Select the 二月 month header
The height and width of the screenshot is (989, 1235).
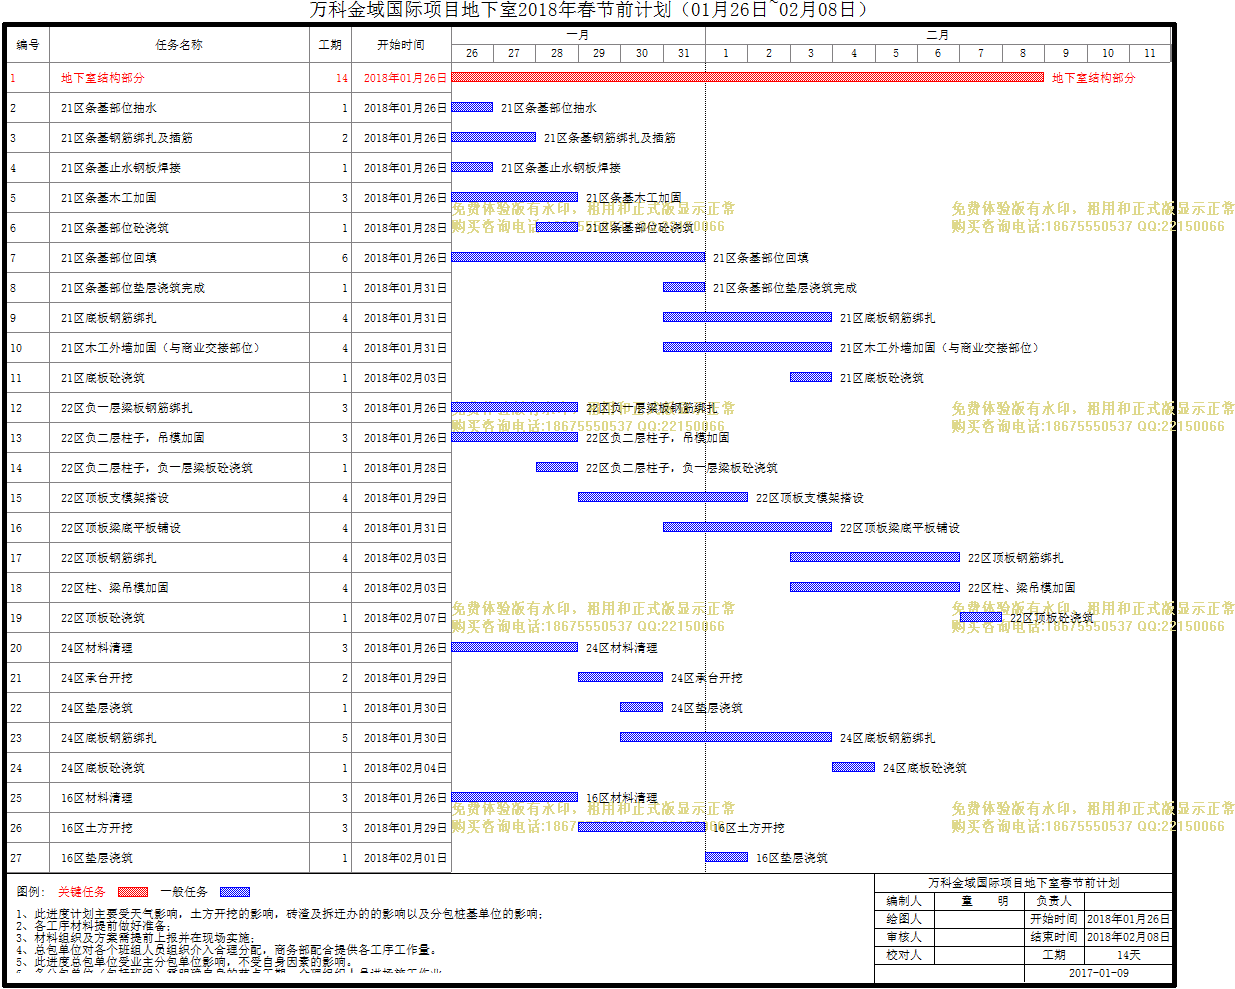938,35
